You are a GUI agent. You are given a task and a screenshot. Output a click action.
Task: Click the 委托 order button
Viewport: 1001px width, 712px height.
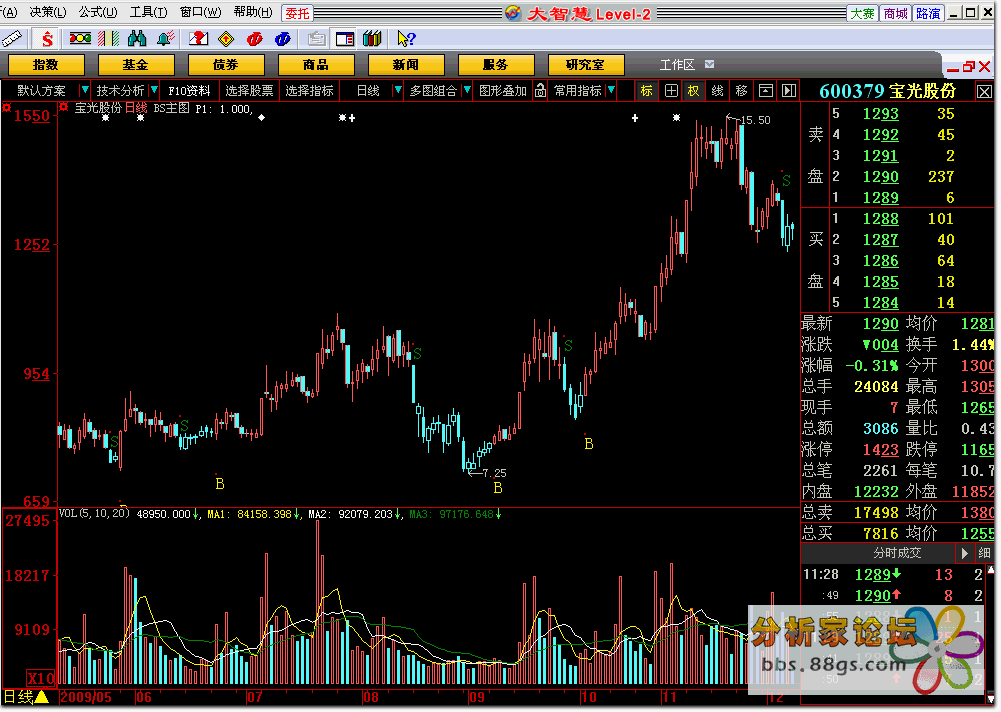point(296,13)
